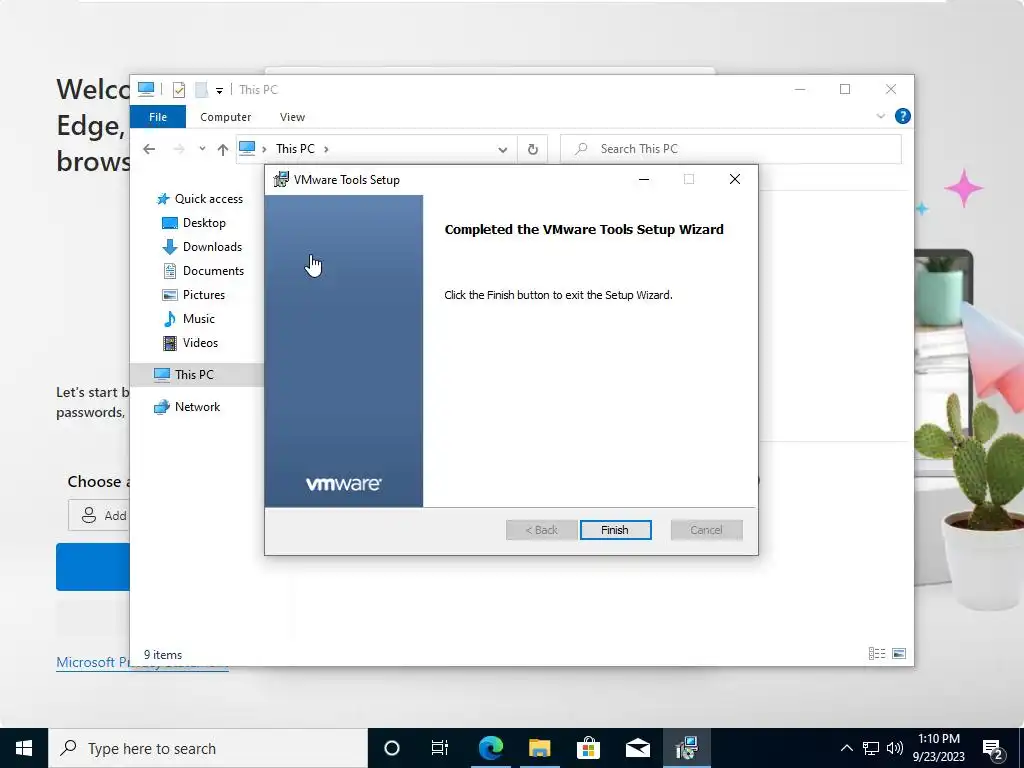Open Customize Quick Access Toolbar dropdown

[x=219, y=91]
